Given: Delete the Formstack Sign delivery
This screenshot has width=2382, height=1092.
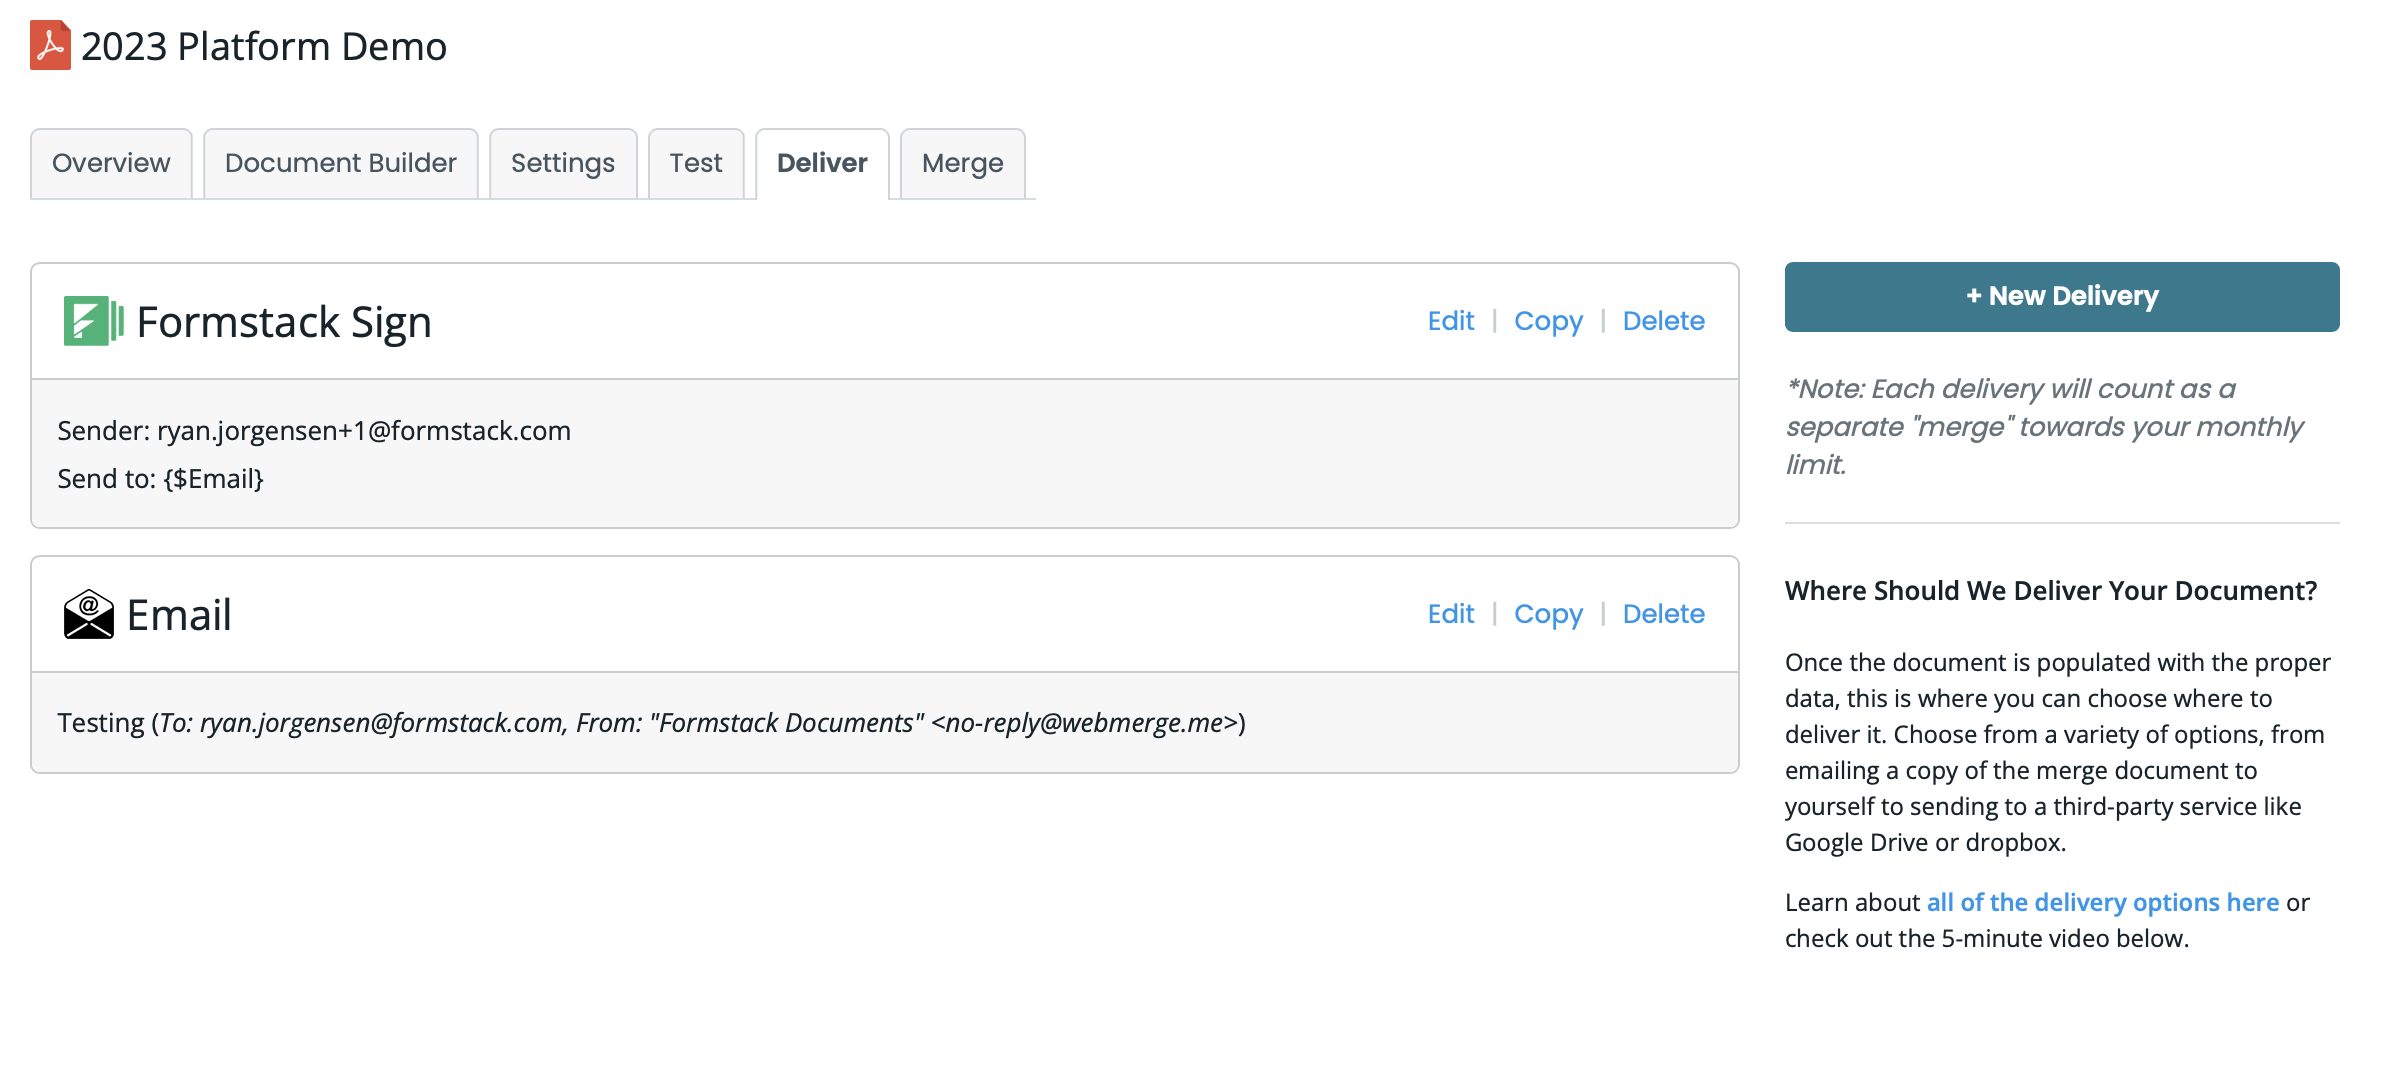Looking at the screenshot, I should tap(1663, 320).
